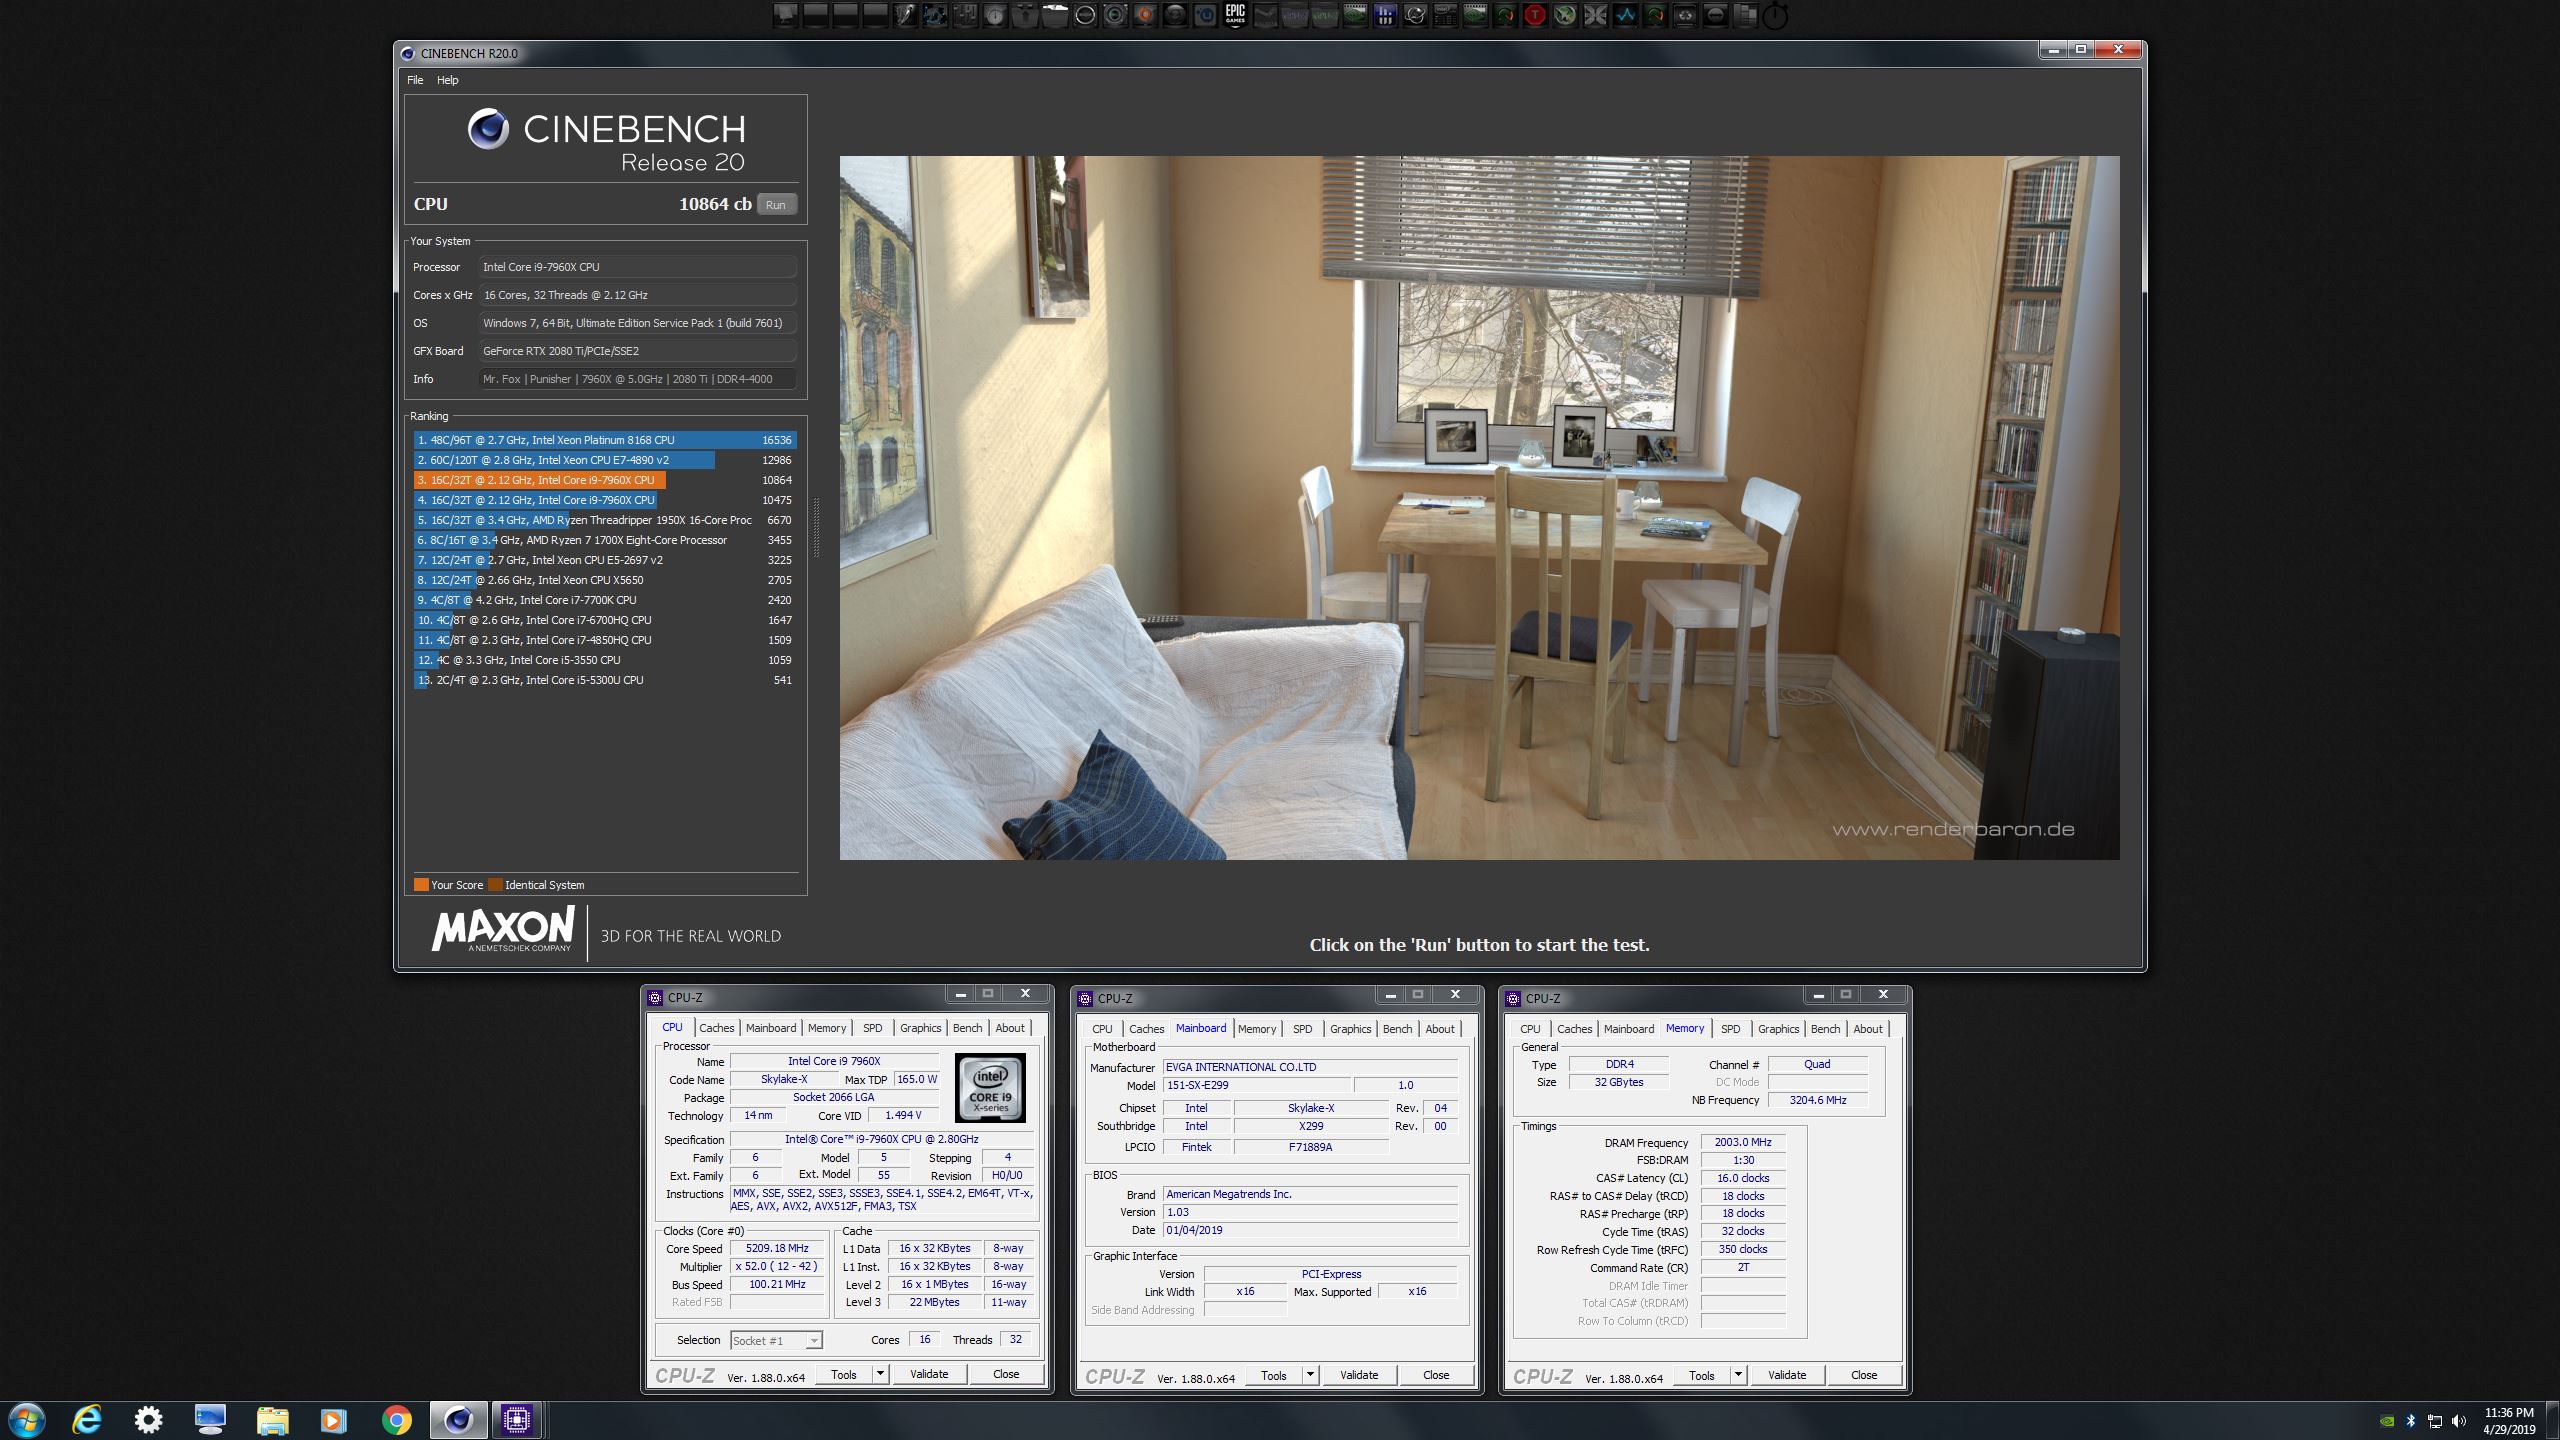Switch to SPD tab in Mainboard CPU-Z window
Screen dimensions: 2560x1440
pos(1302,1029)
